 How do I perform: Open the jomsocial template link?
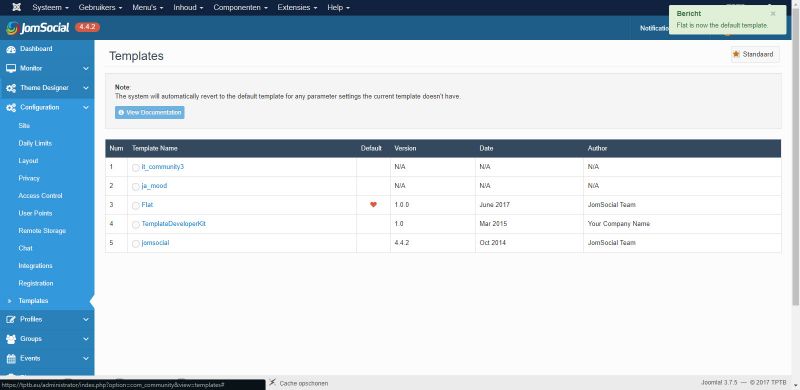point(155,243)
